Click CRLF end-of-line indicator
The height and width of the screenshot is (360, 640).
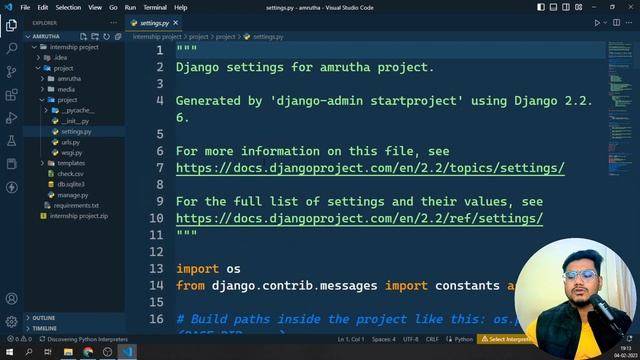coord(432,339)
